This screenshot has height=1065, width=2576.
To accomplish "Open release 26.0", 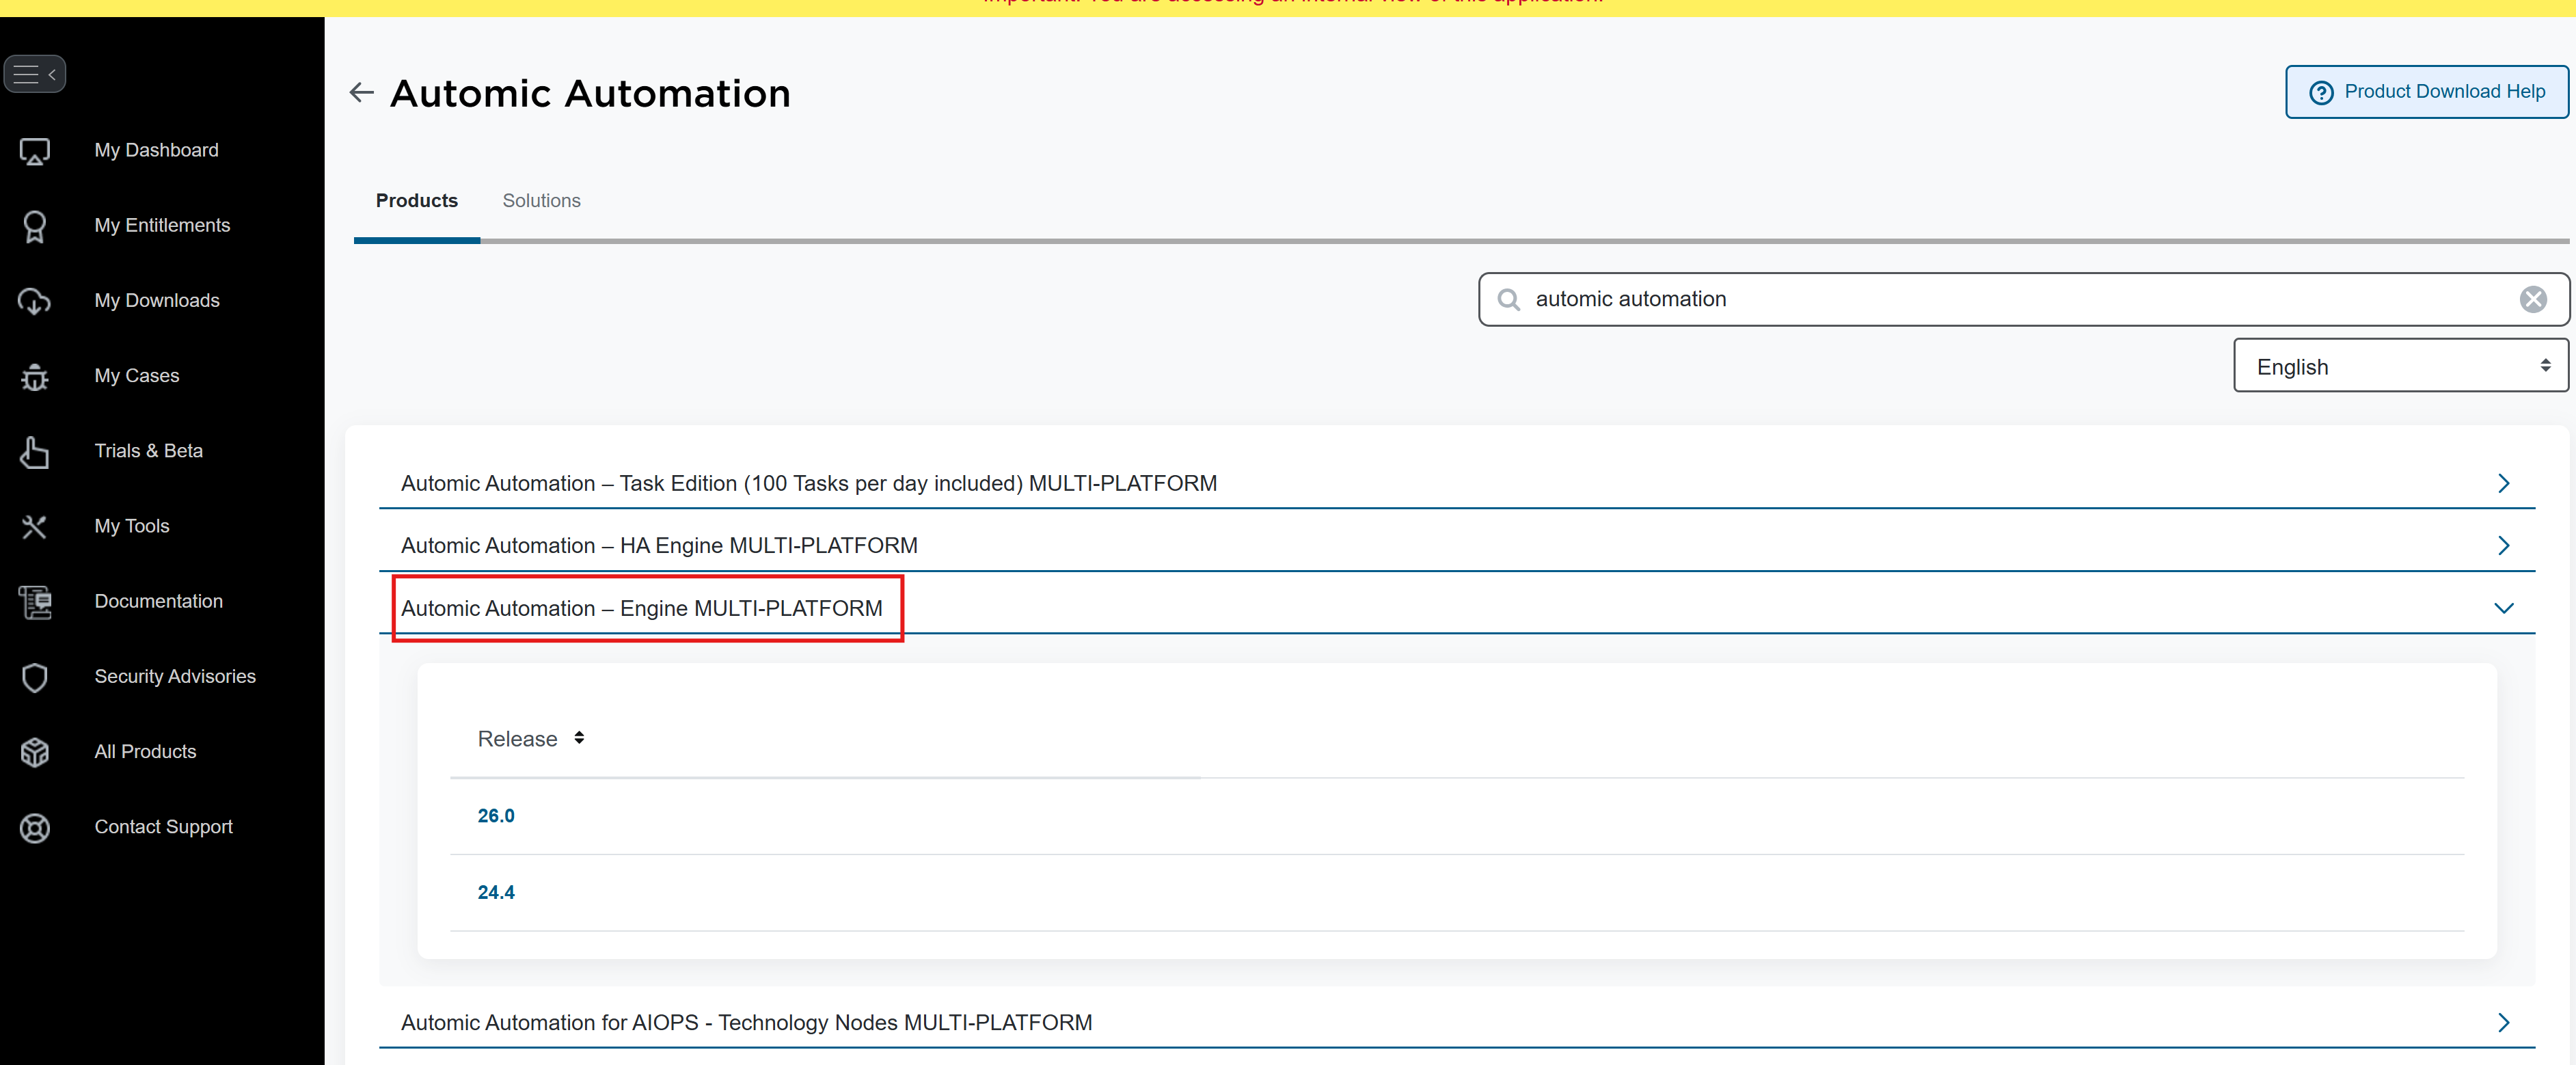I will point(496,816).
